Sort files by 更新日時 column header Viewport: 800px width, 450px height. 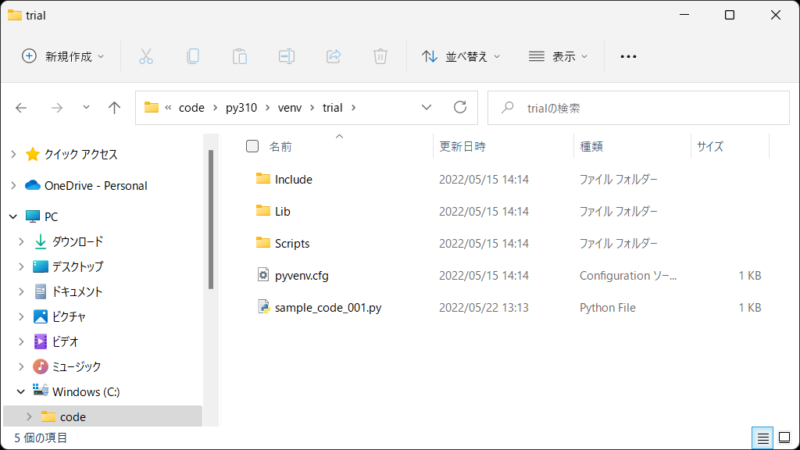pos(462,146)
